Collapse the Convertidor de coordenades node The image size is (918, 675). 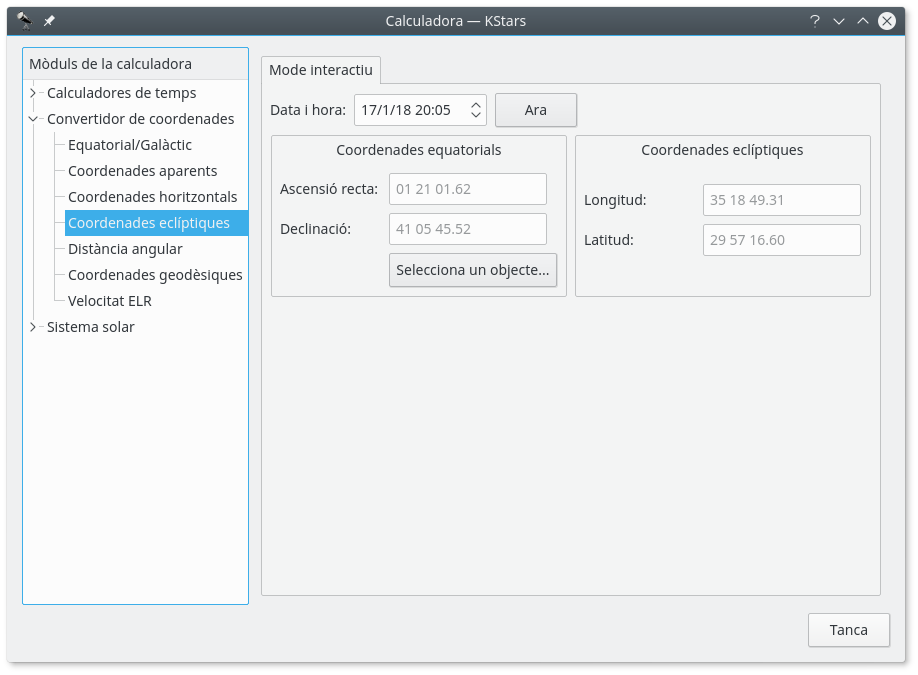click(33, 119)
